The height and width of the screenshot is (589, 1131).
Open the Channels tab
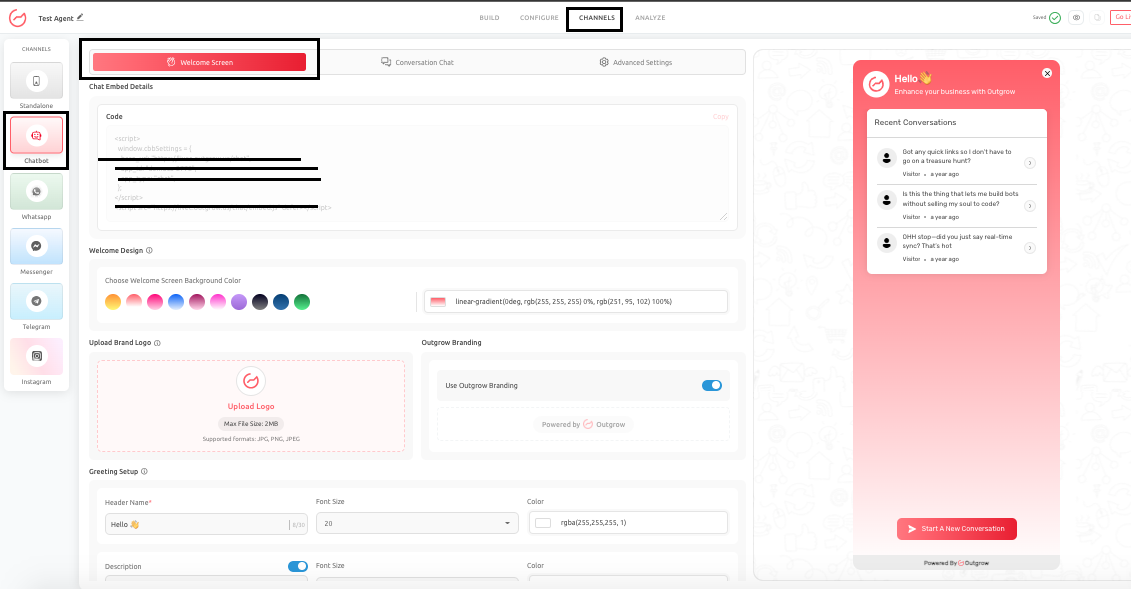pyautogui.click(x=597, y=18)
